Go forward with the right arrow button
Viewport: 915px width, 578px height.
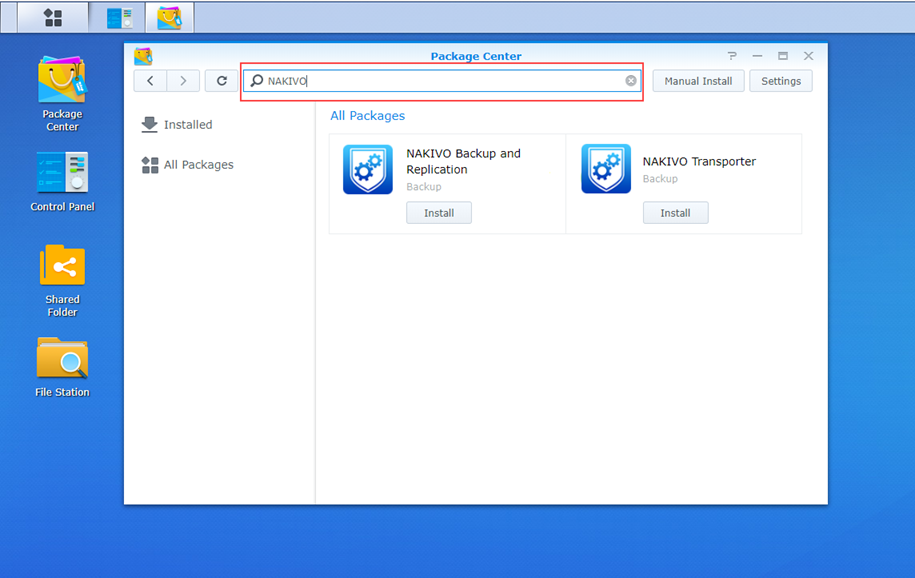183,81
